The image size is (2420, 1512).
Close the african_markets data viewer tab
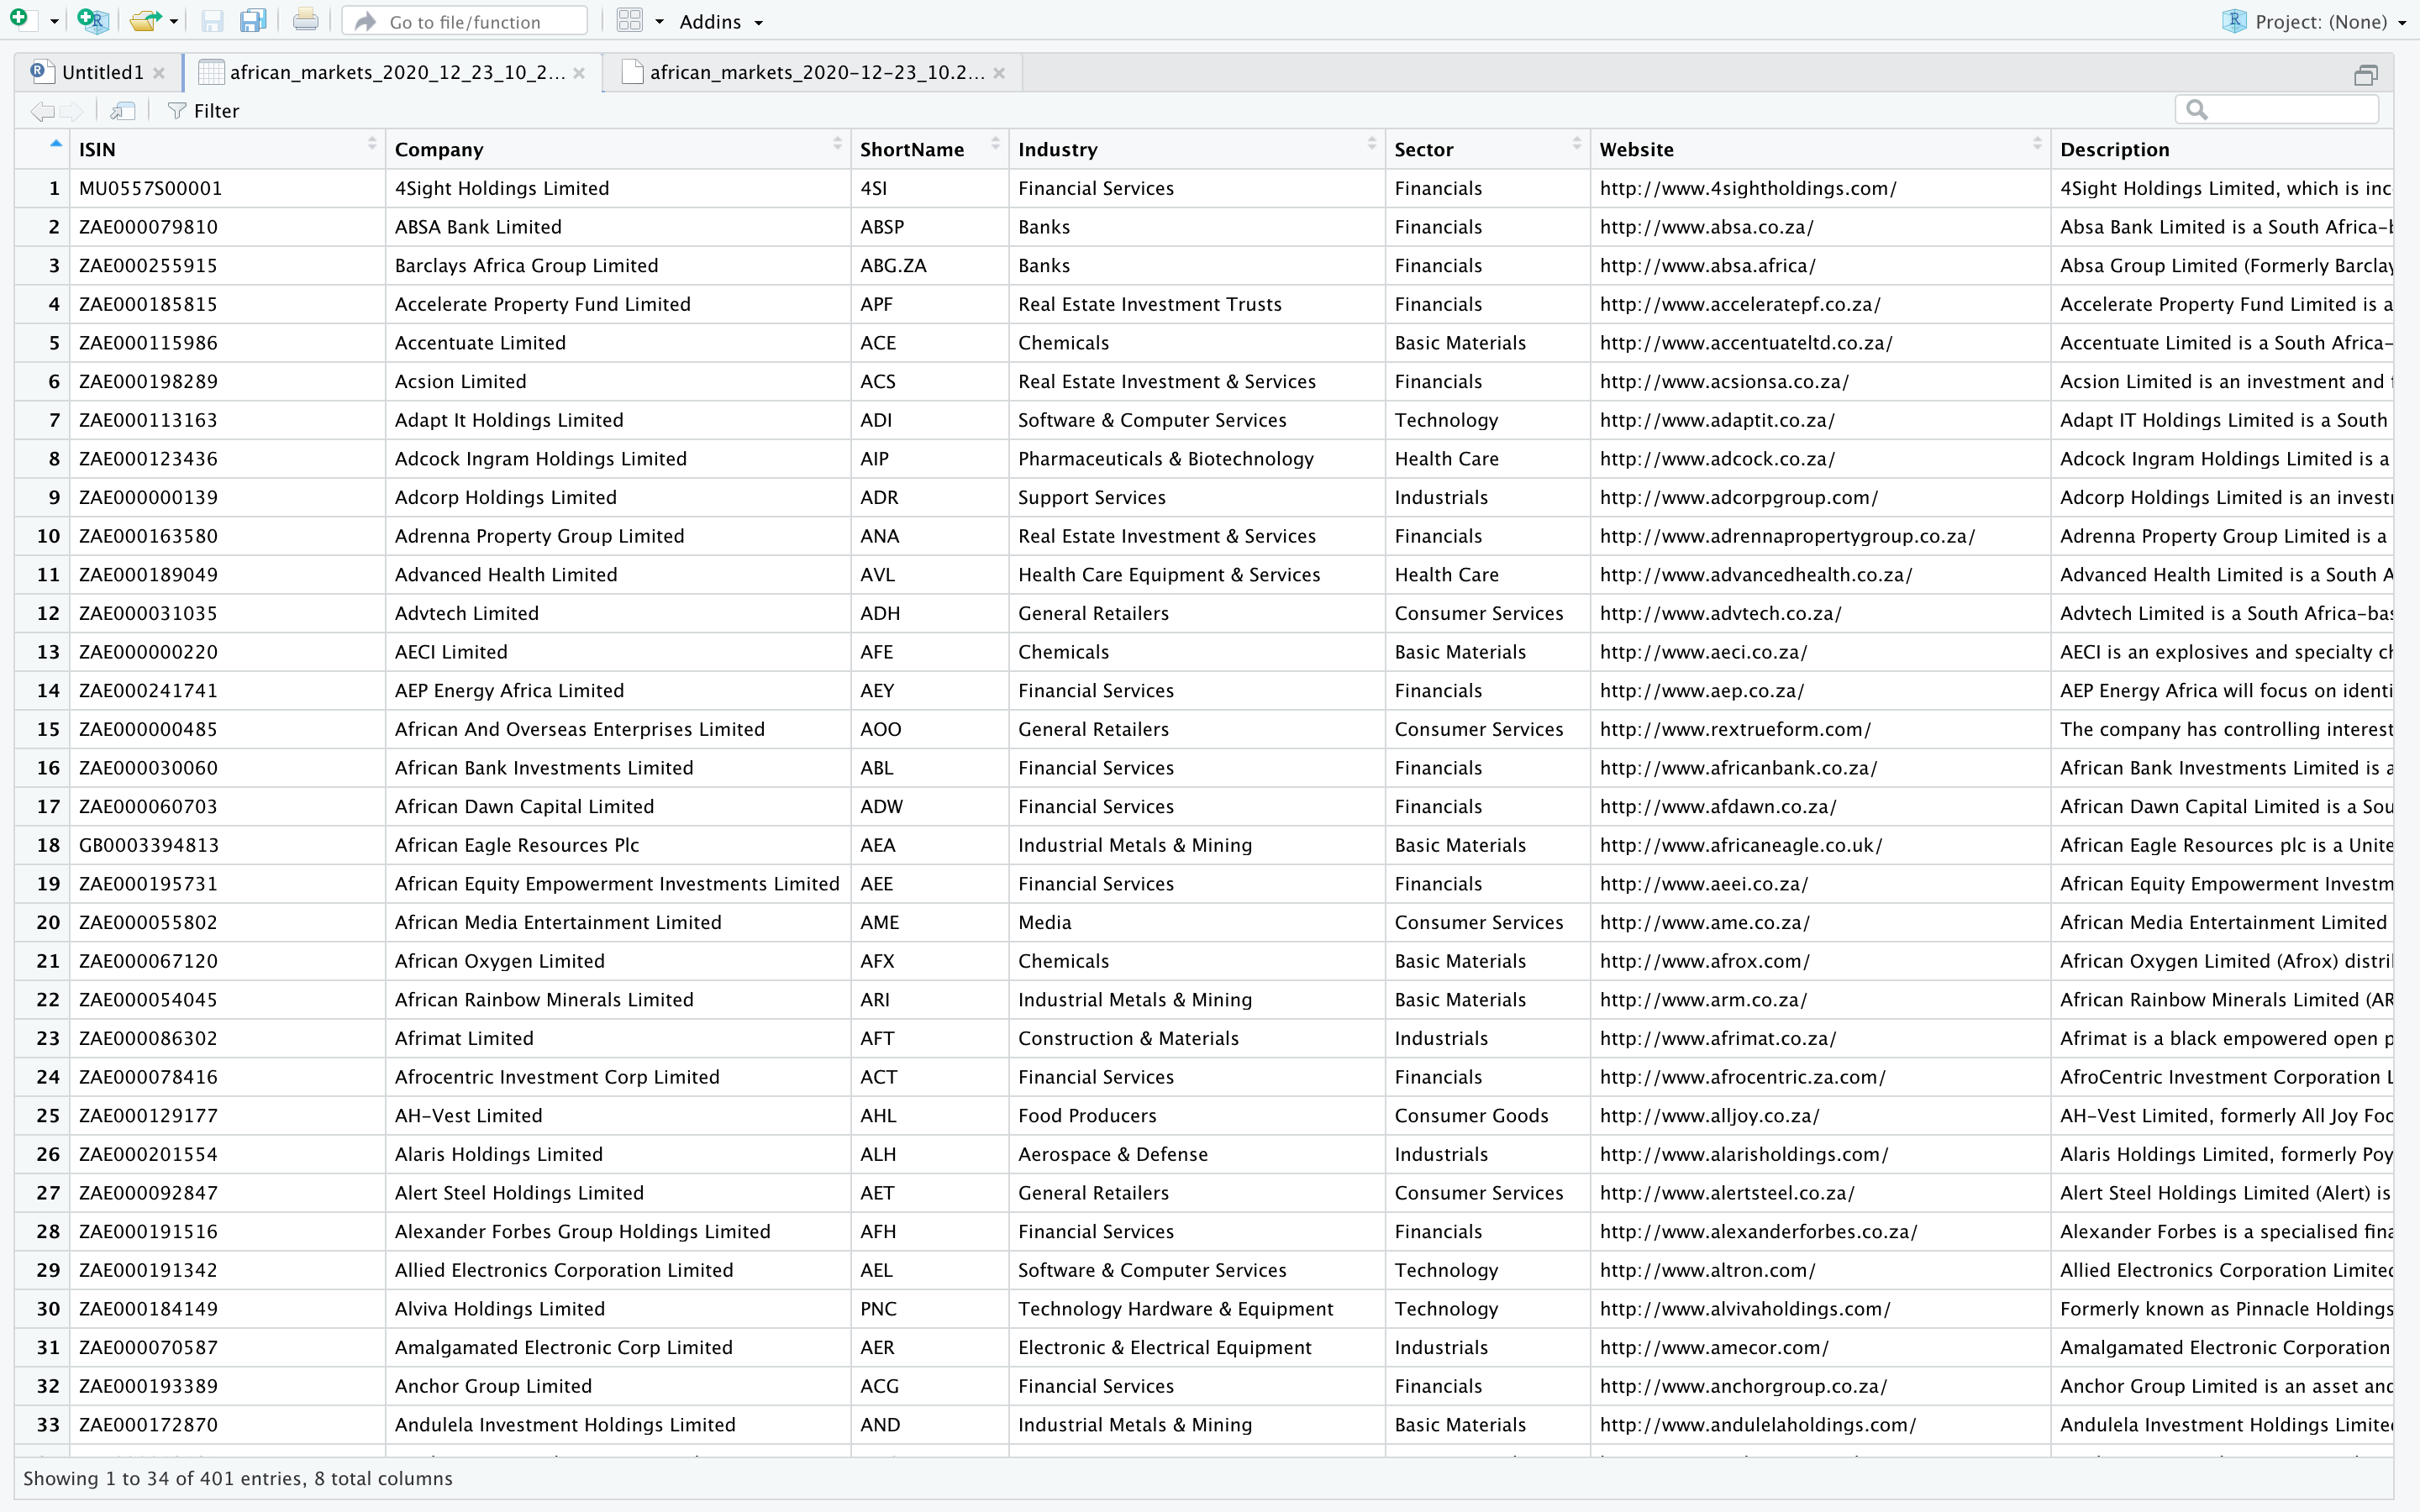579,73
